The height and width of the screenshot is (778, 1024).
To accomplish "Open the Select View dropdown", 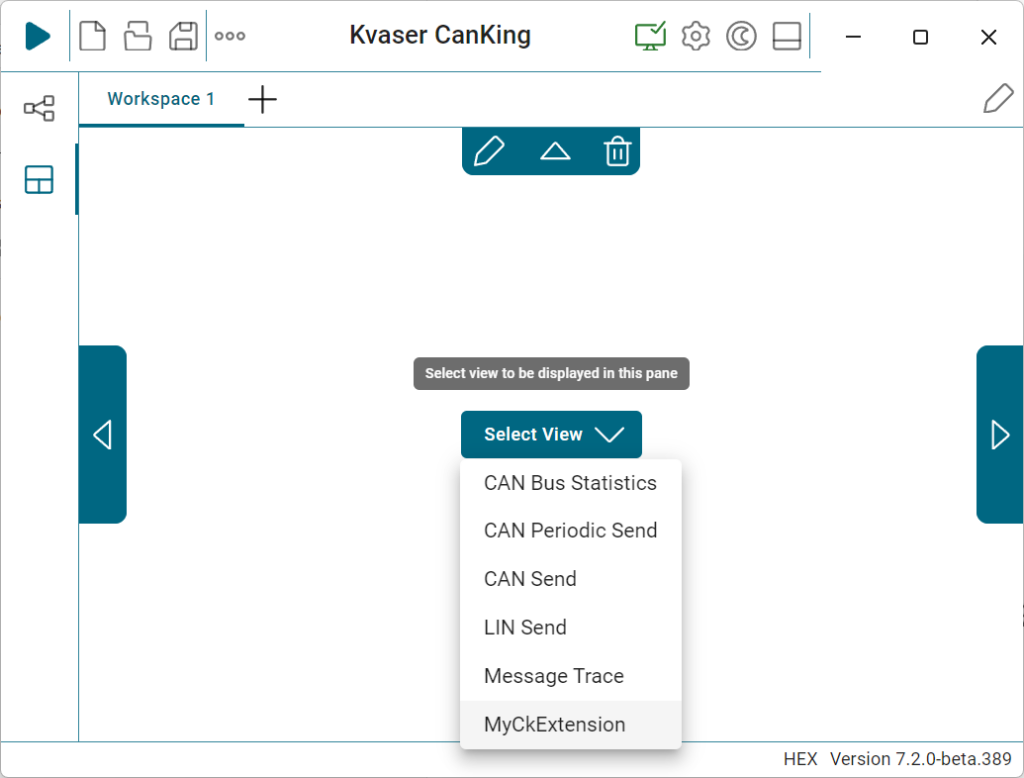I will 551,434.
